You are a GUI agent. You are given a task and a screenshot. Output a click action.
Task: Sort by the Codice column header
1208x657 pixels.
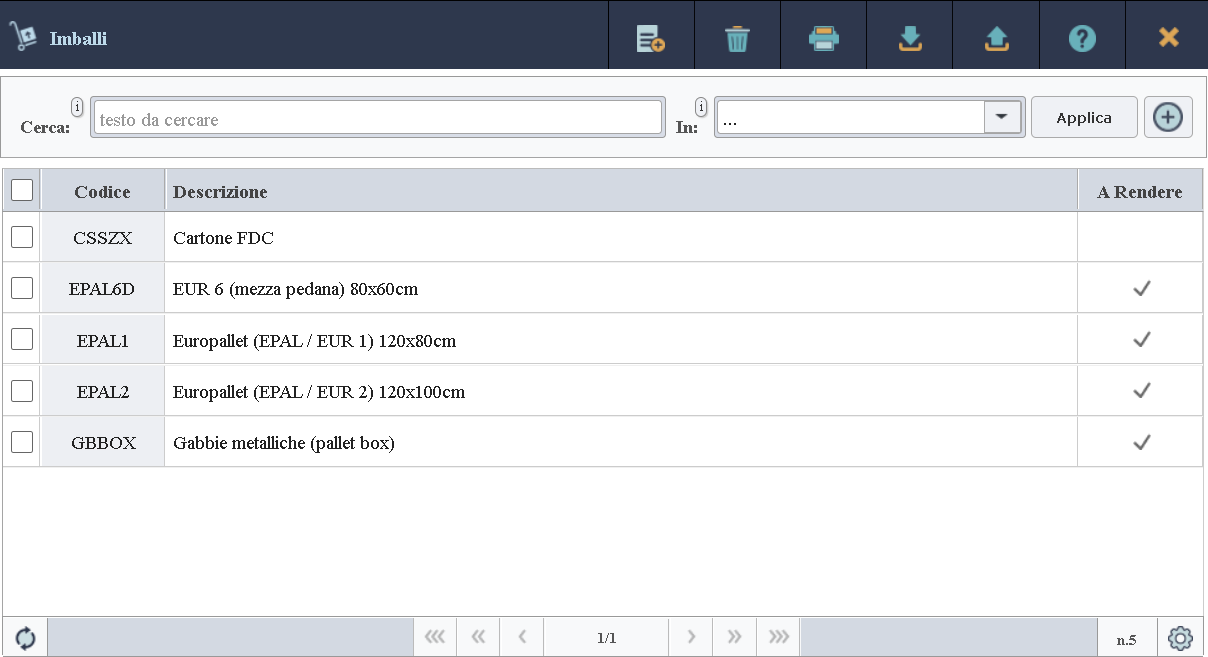[102, 191]
